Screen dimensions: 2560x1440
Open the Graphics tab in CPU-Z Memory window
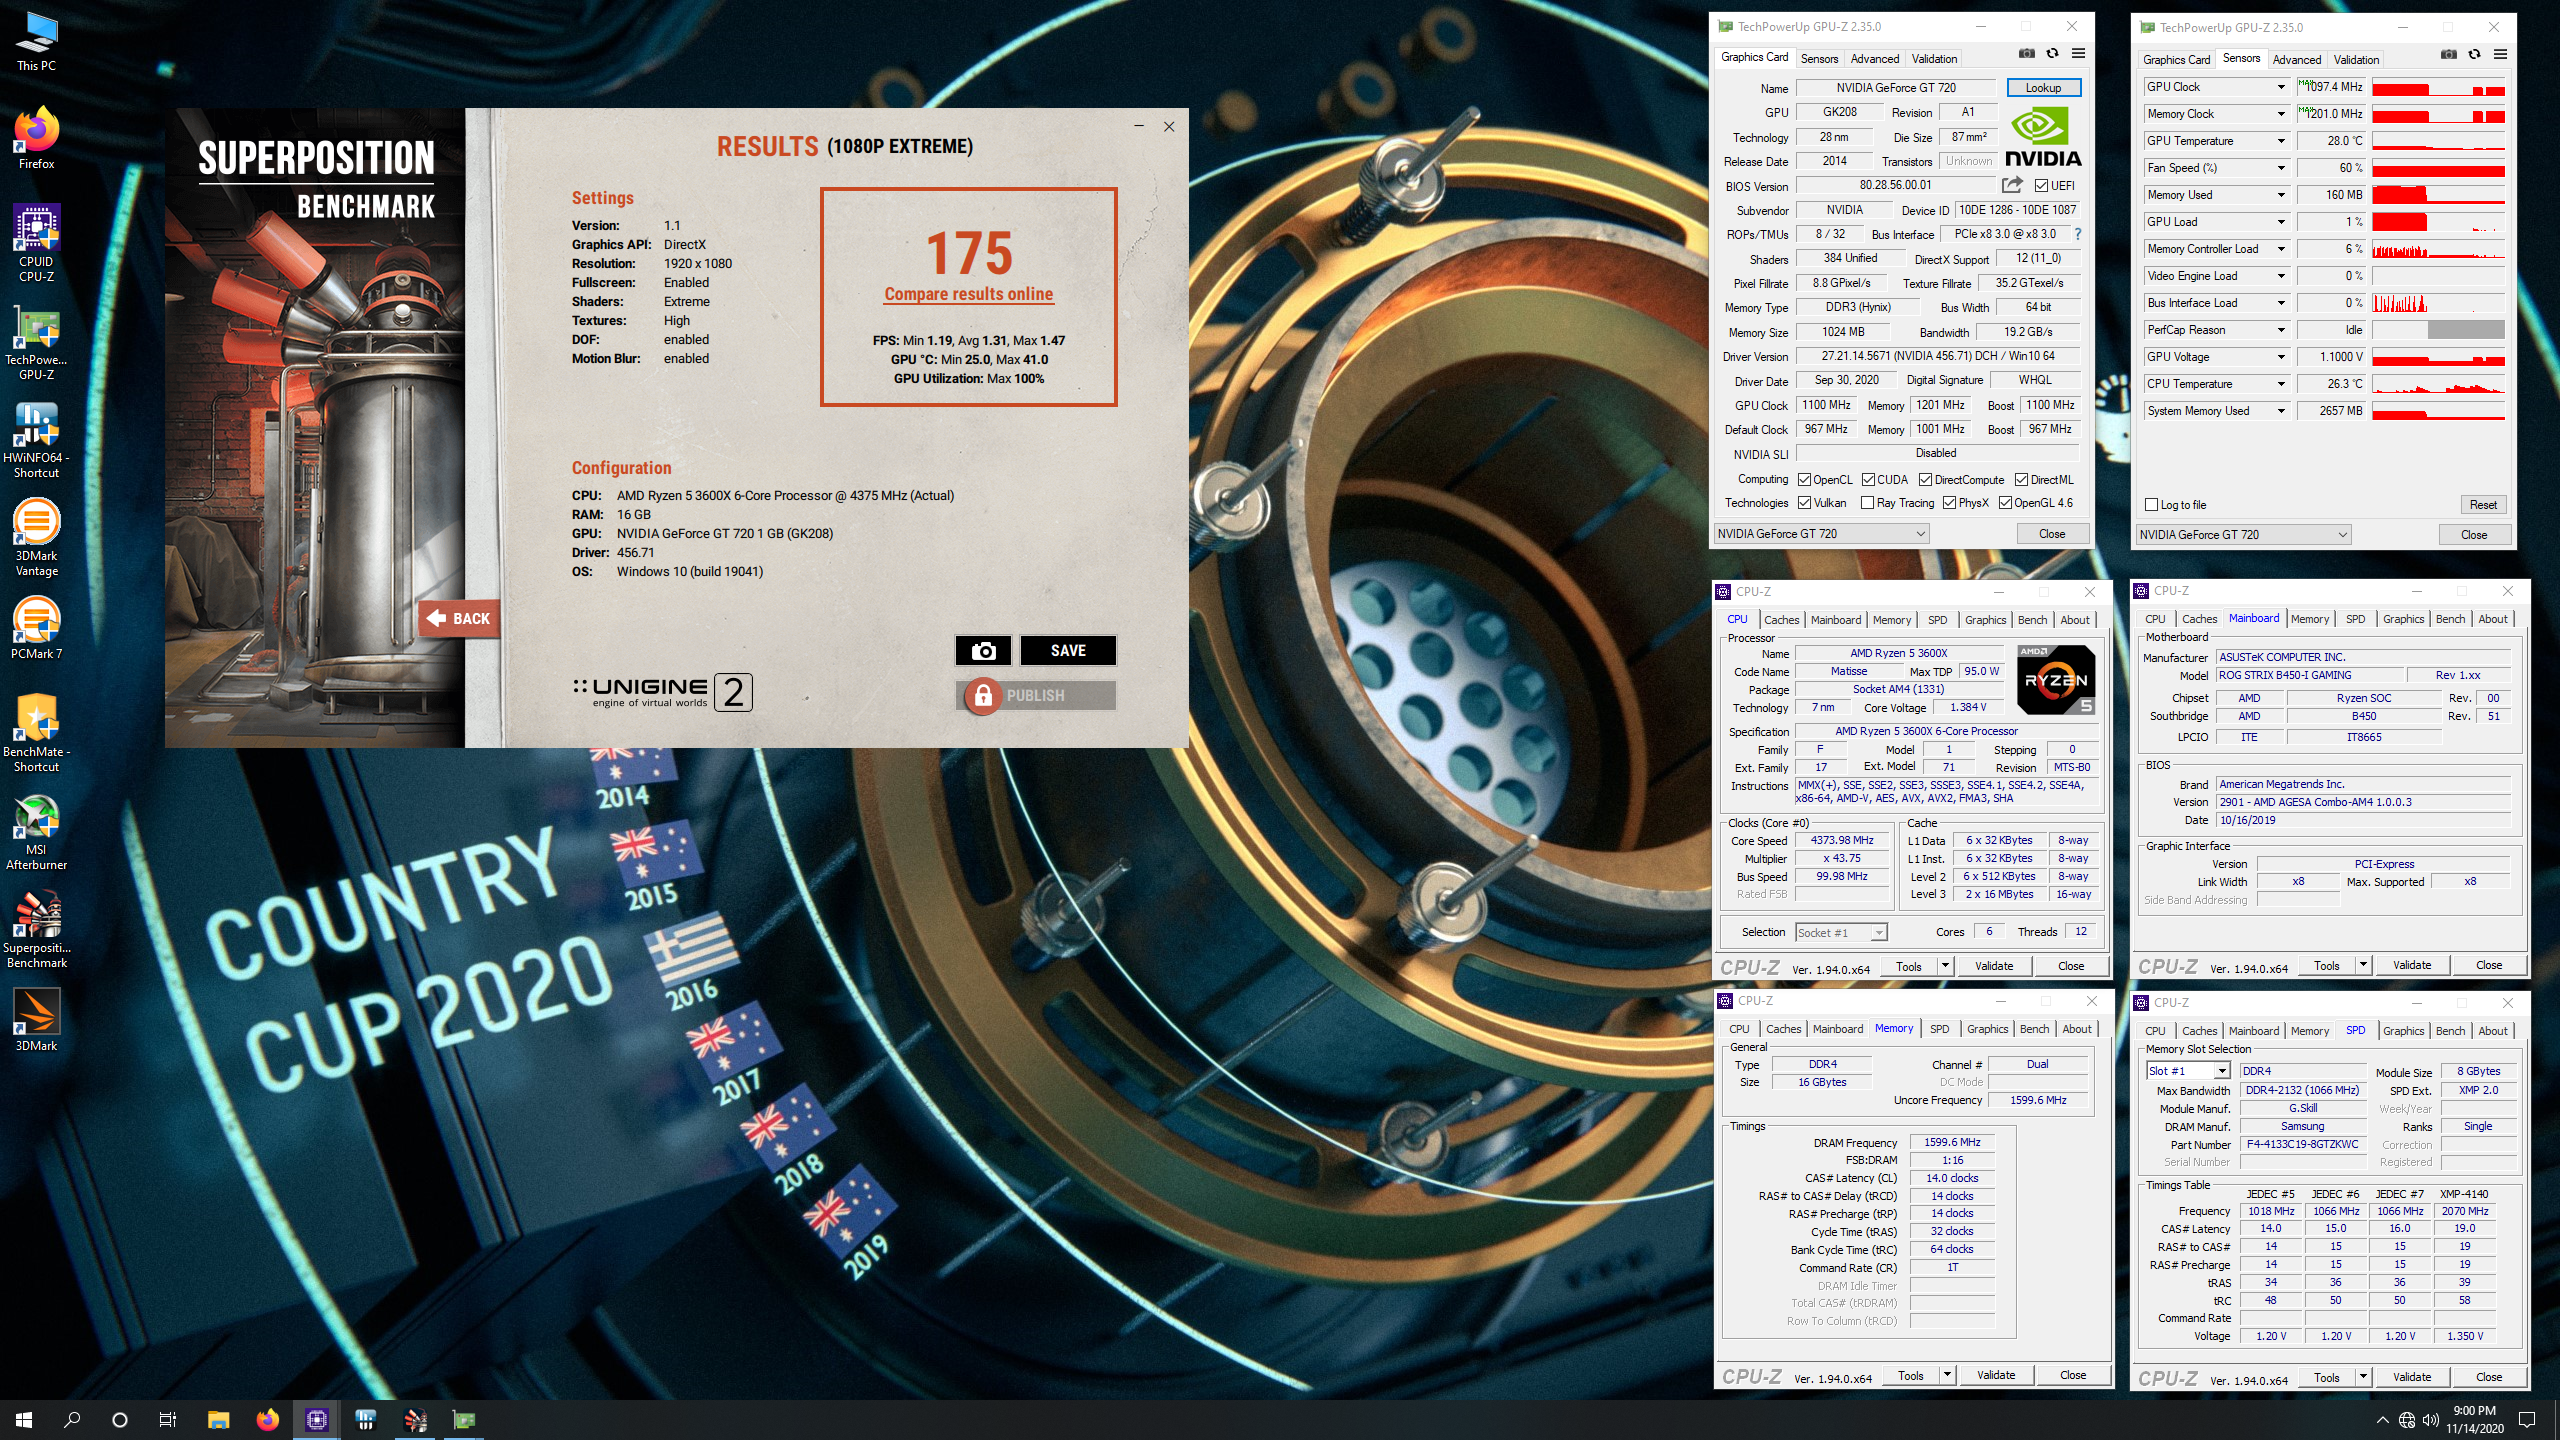click(x=1987, y=1029)
